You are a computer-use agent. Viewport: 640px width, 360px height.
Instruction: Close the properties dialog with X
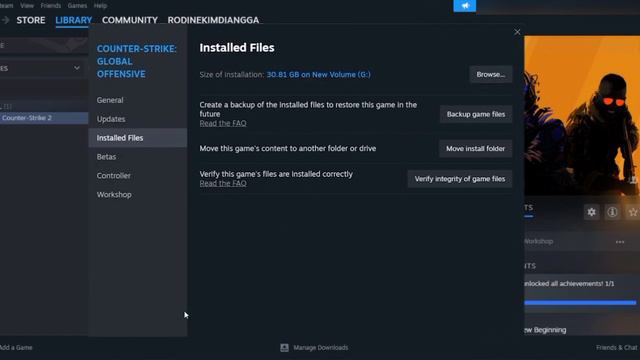pyautogui.click(x=517, y=32)
